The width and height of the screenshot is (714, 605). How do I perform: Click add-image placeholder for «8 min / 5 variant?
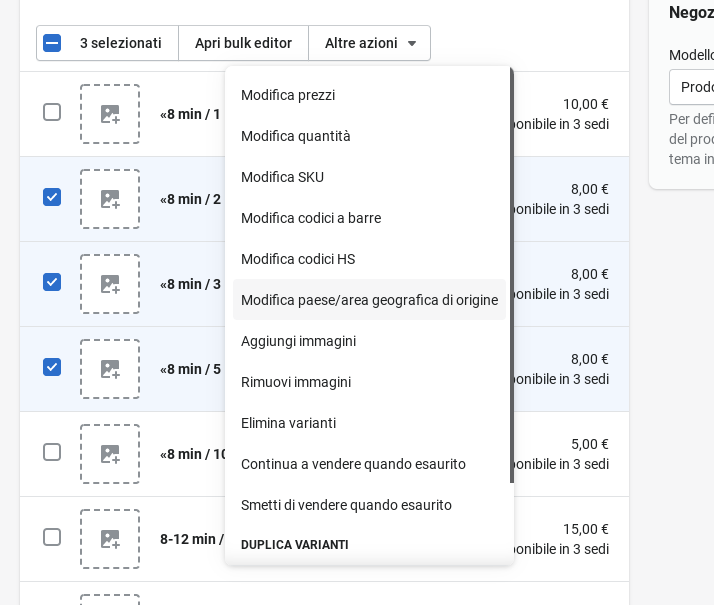[x=110, y=369]
